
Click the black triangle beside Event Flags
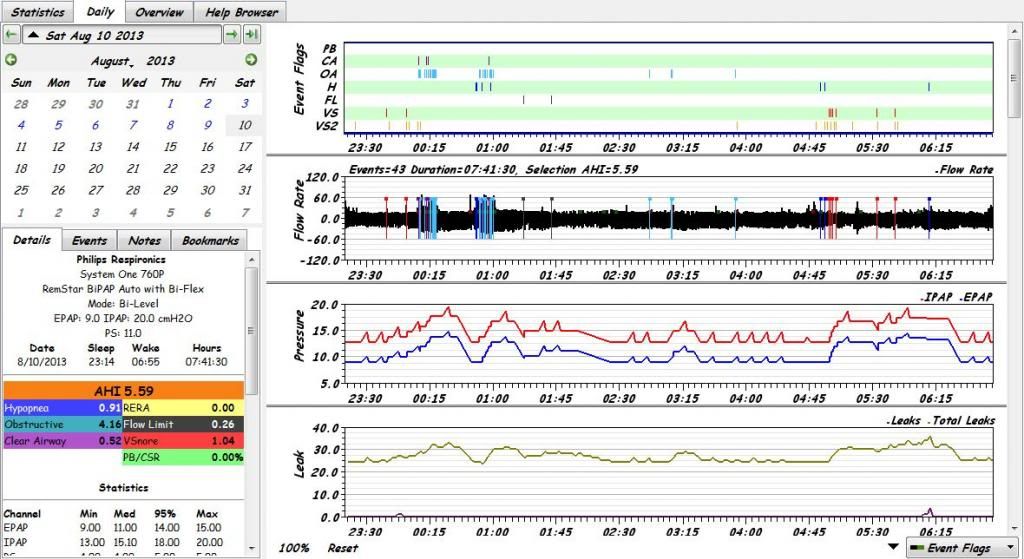892,547
